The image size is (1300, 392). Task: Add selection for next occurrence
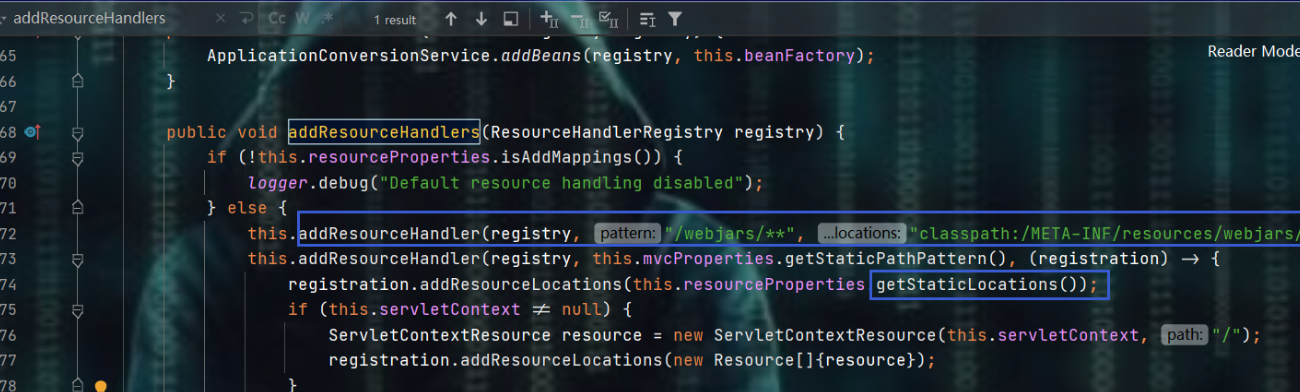pos(549,19)
